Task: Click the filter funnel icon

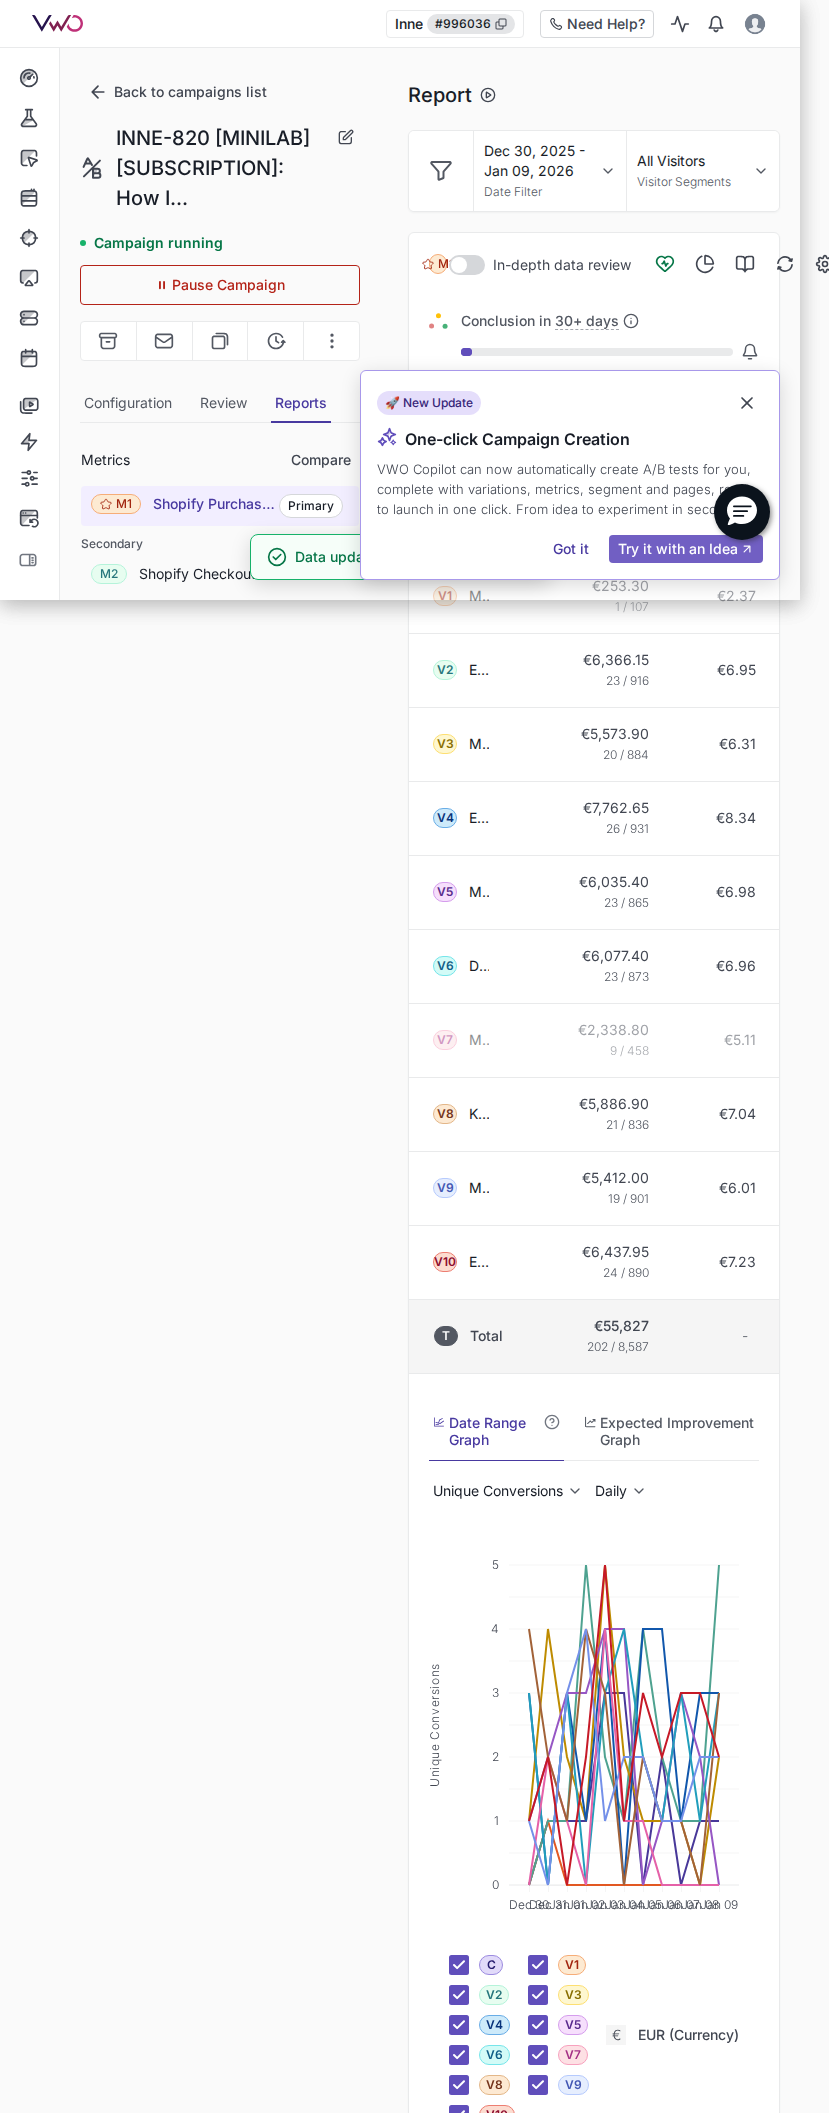Action: point(441,171)
